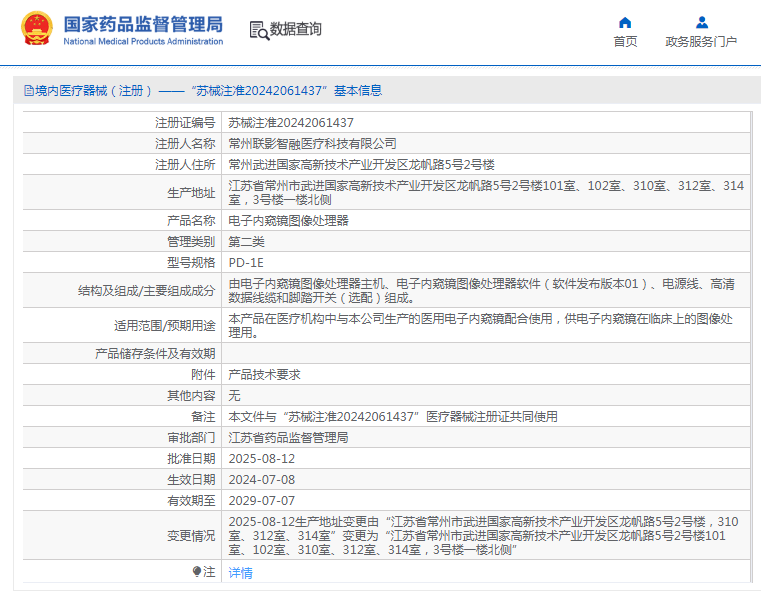Click the product name 电子内窥镜图像处理器
The width and height of the screenshot is (761, 595).
tap(289, 220)
